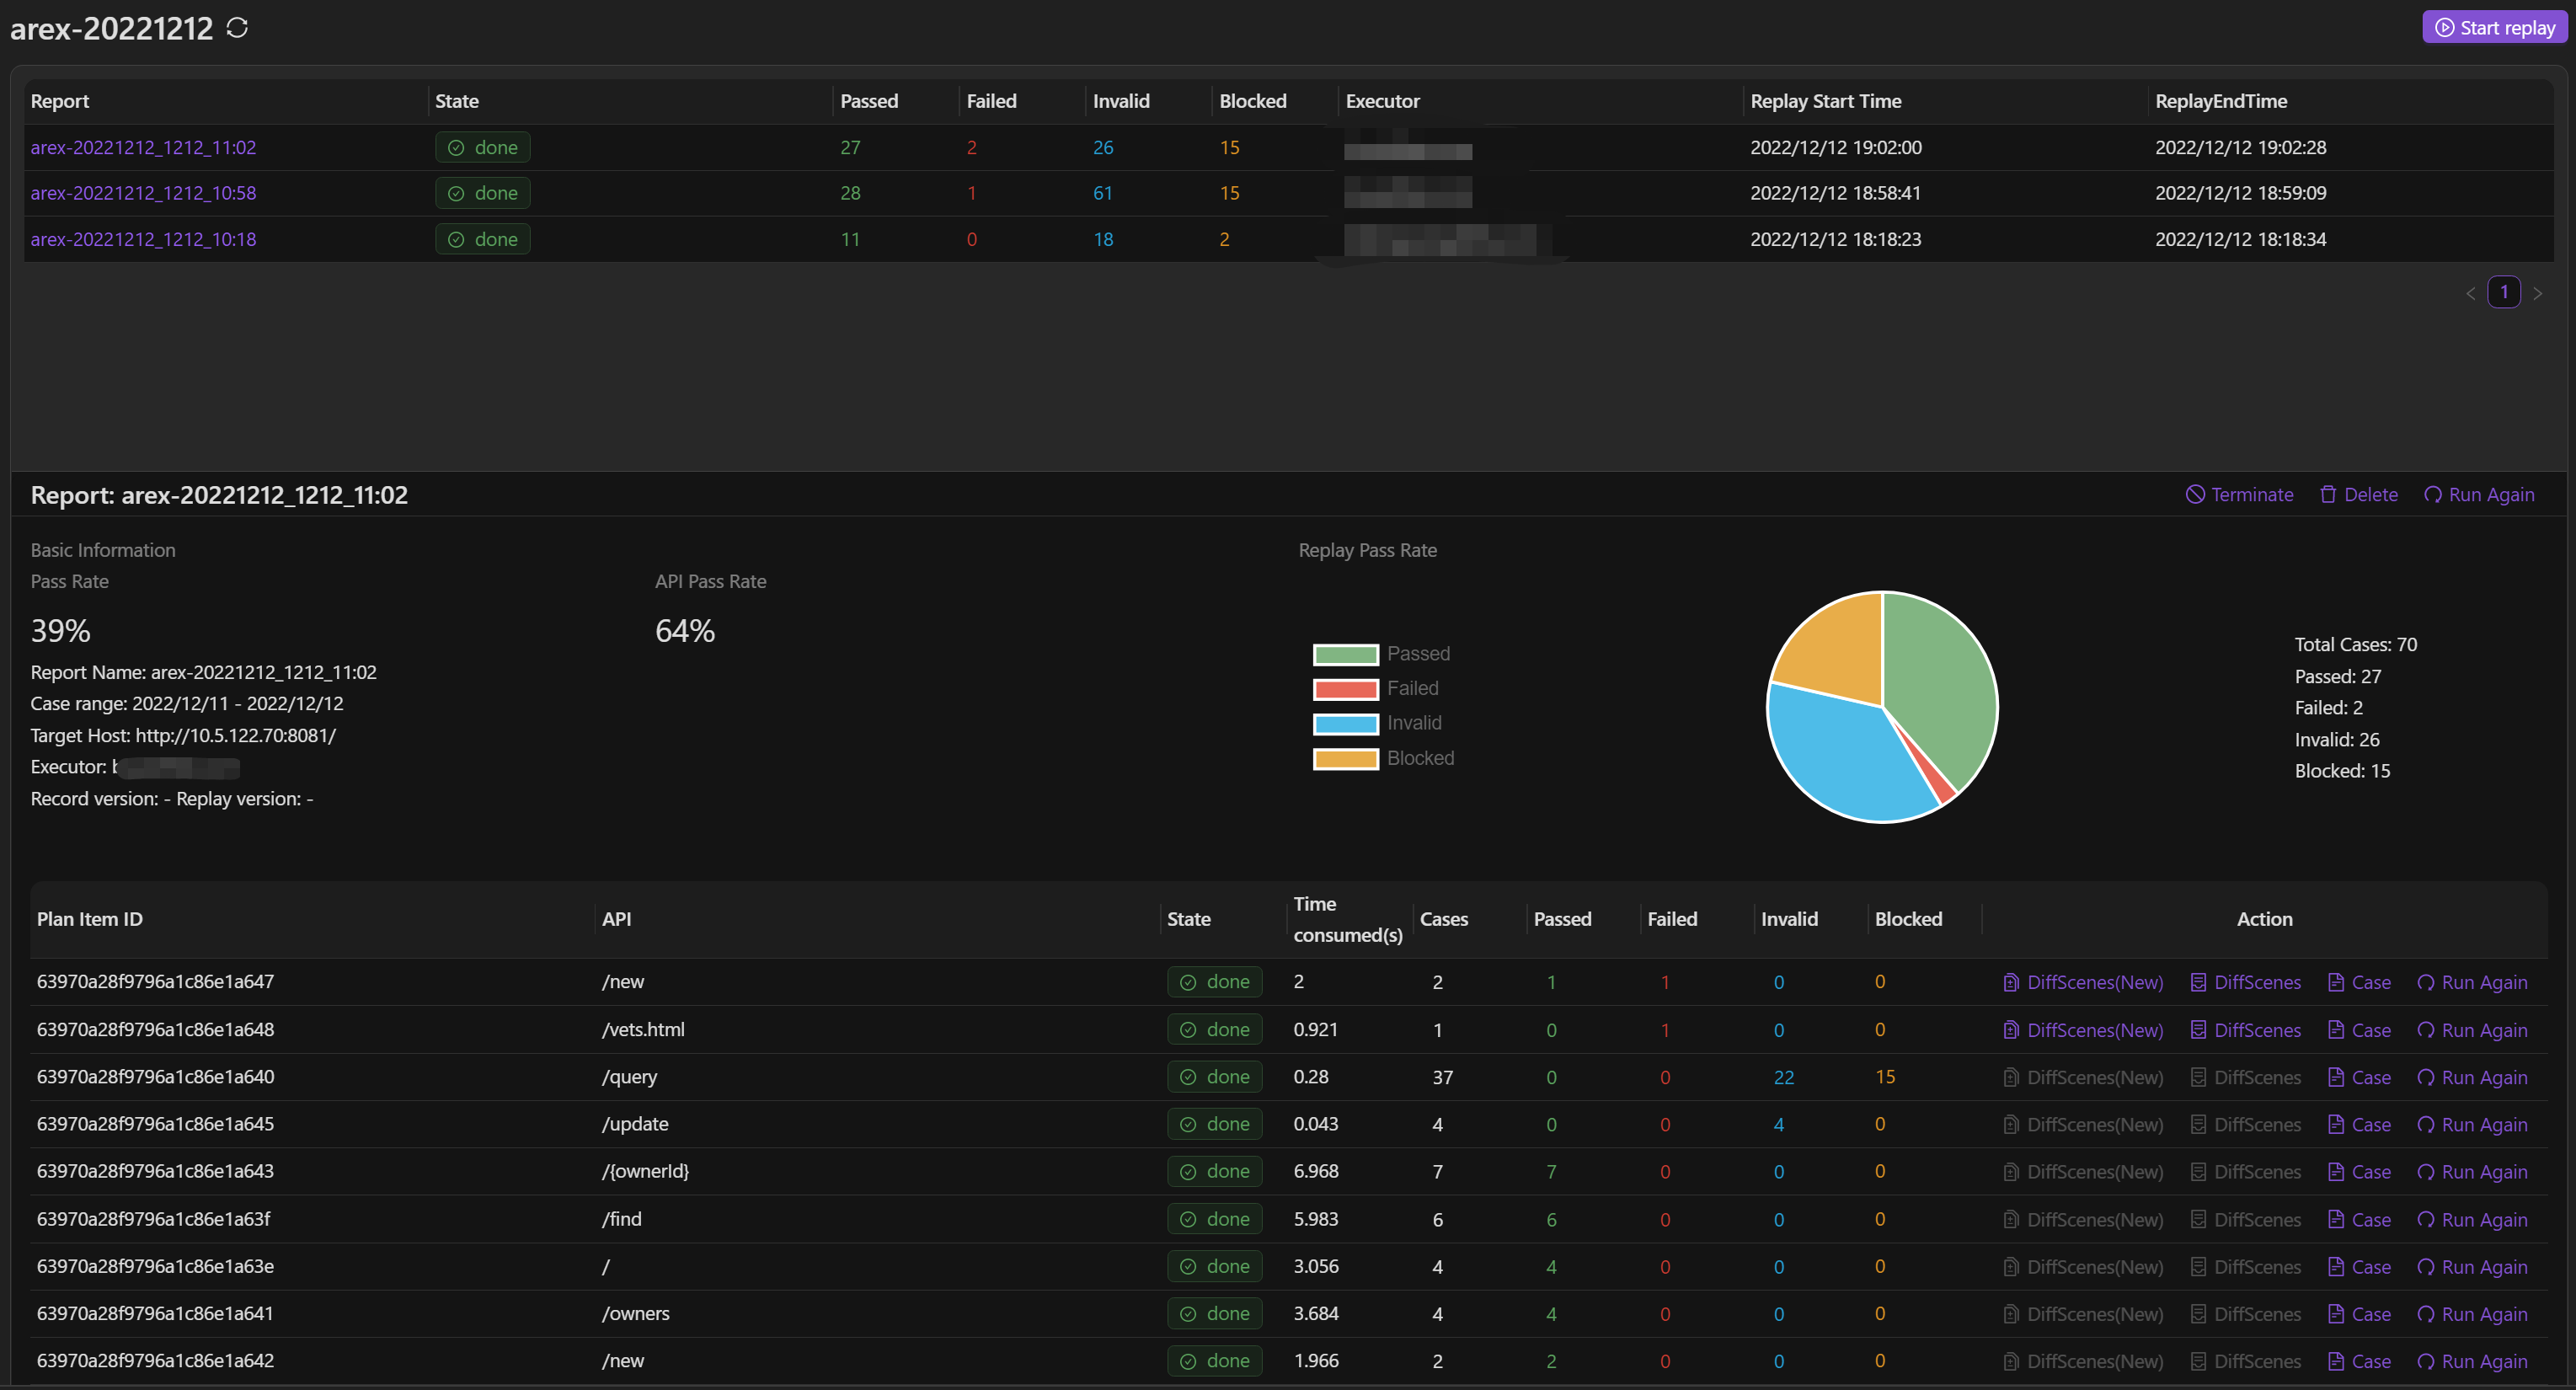
Task: Go to previous page in report pagination
Action: point(2471,293)
